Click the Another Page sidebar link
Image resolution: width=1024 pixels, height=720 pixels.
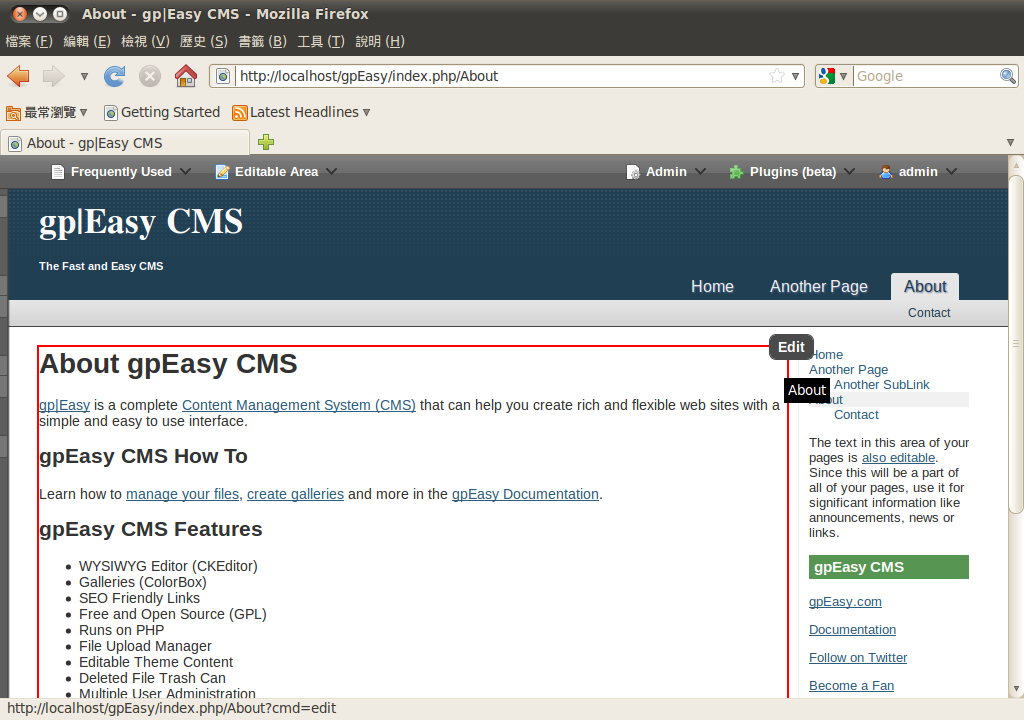pos(848,370)
